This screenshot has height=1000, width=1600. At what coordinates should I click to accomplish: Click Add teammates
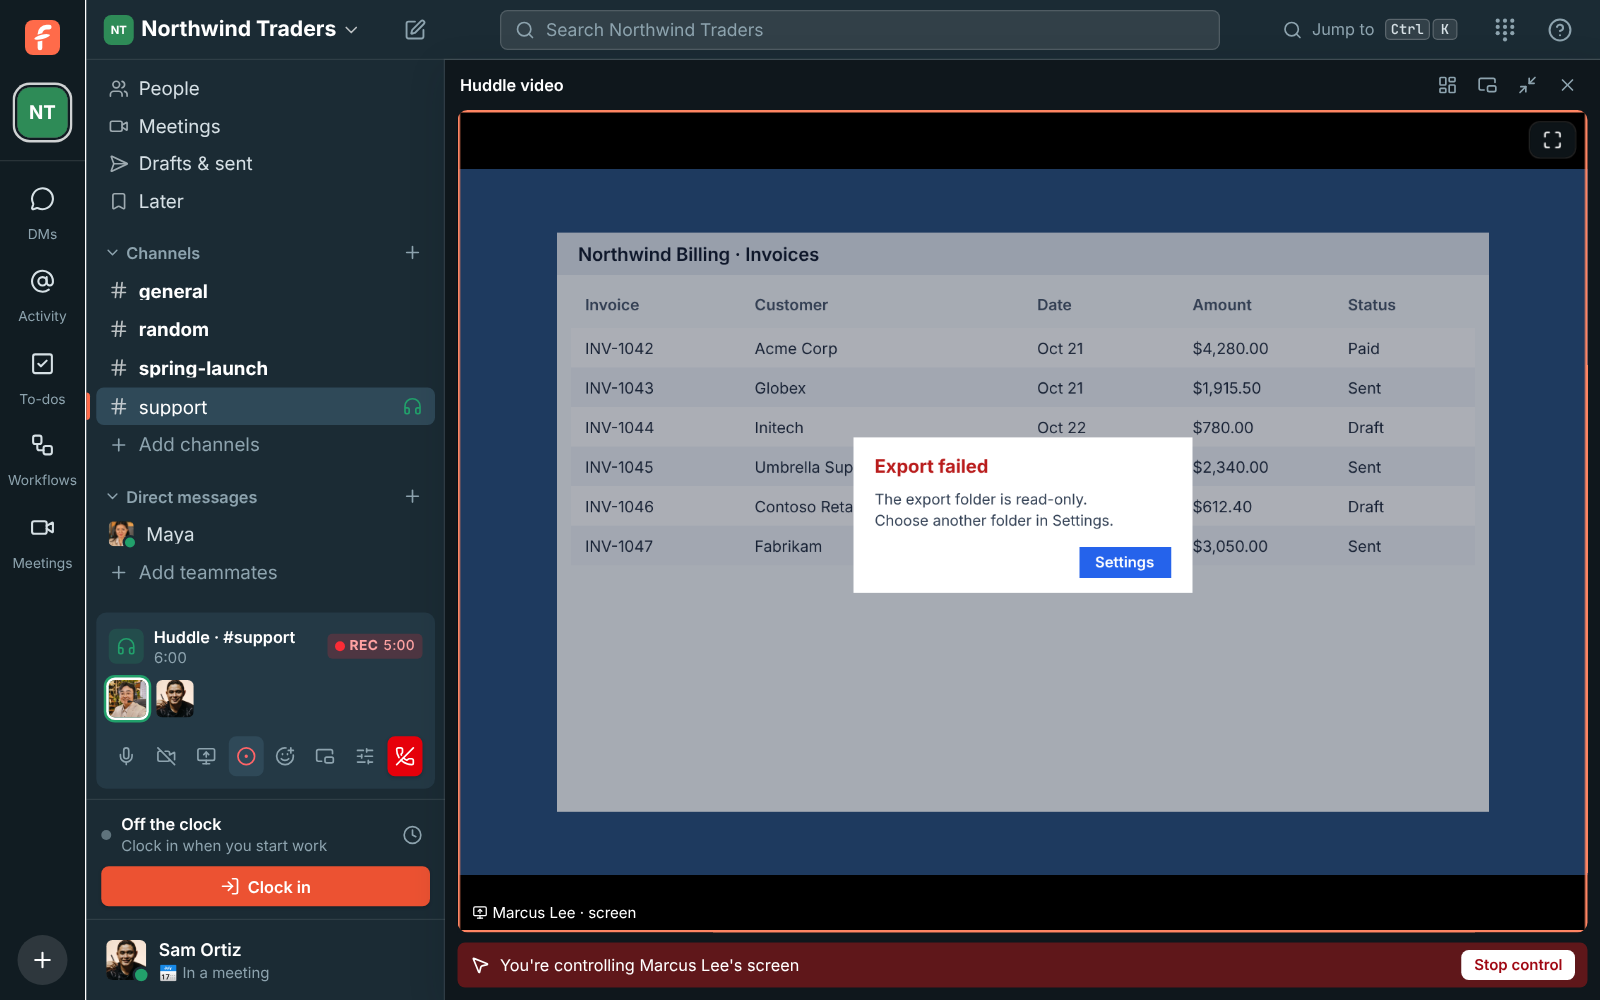coord(266,573)
